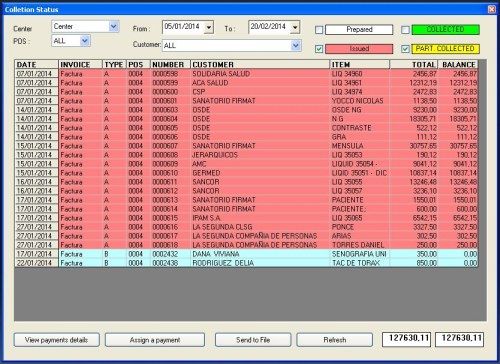
Task: Click the TORRES DANIEL item cell
Action: click(360, 245)
